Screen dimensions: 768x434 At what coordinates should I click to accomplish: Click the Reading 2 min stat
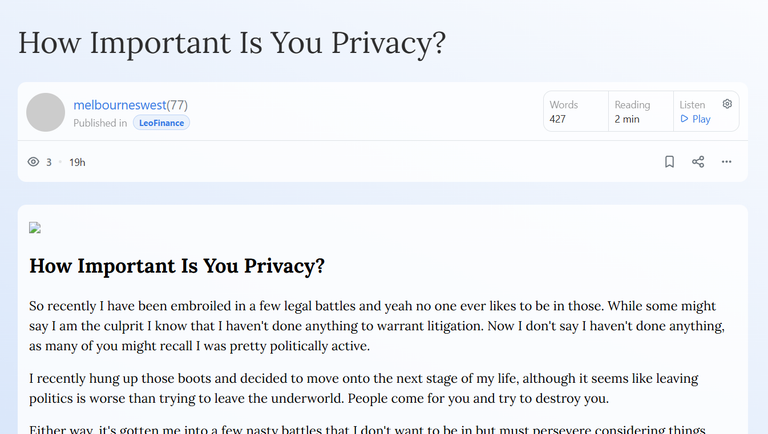(x=641, y=112)
